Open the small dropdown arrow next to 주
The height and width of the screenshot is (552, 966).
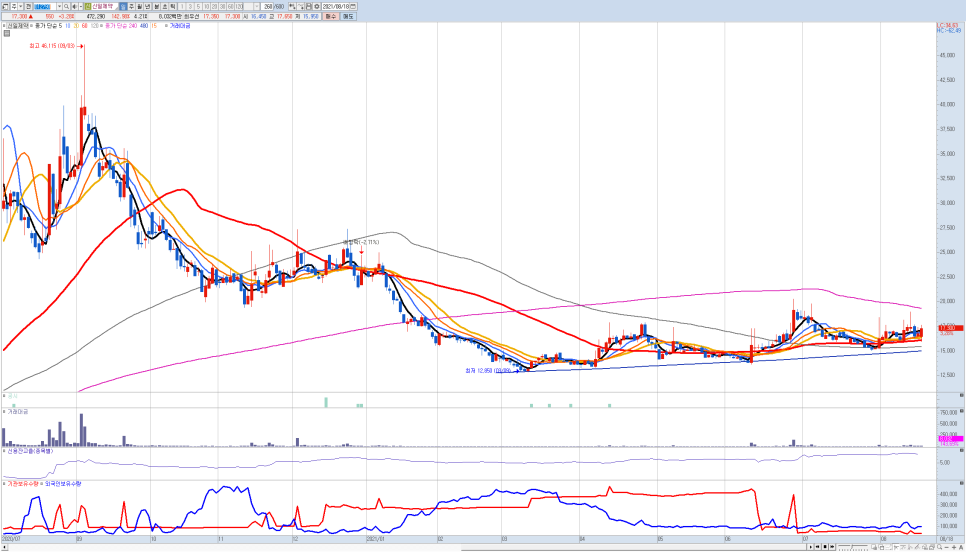coord(21,6)
